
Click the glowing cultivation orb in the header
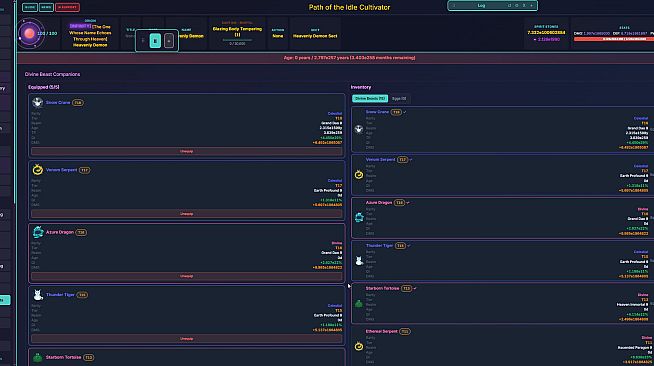coord(29,33)
